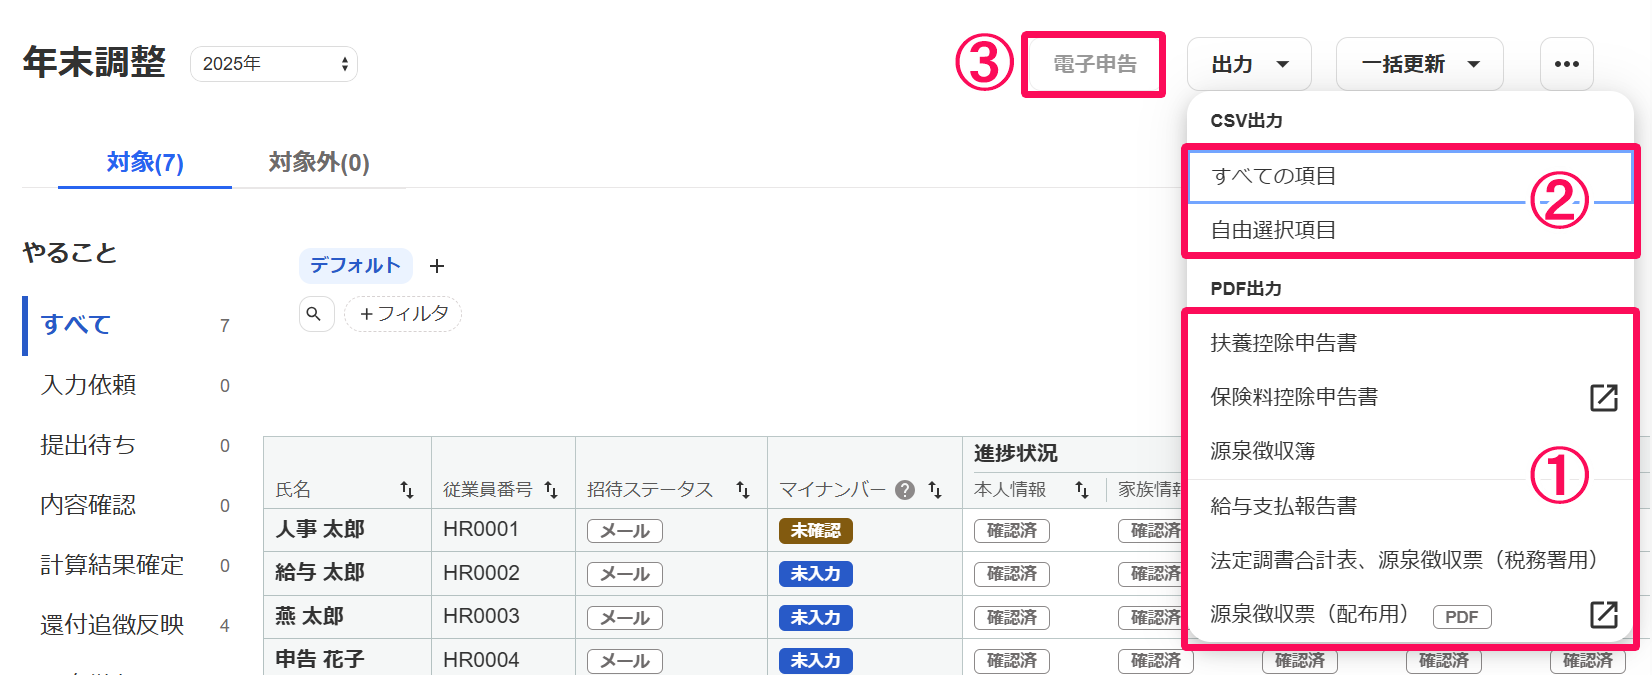The width and height of the screenshot is (1652, 675).
Task: Select 給与支払報告書 PDF output
Action: point(1410,506)
